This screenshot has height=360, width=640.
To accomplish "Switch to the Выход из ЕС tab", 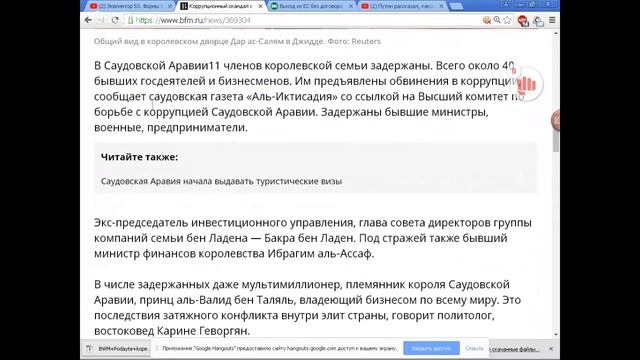I will pos(311,6).
